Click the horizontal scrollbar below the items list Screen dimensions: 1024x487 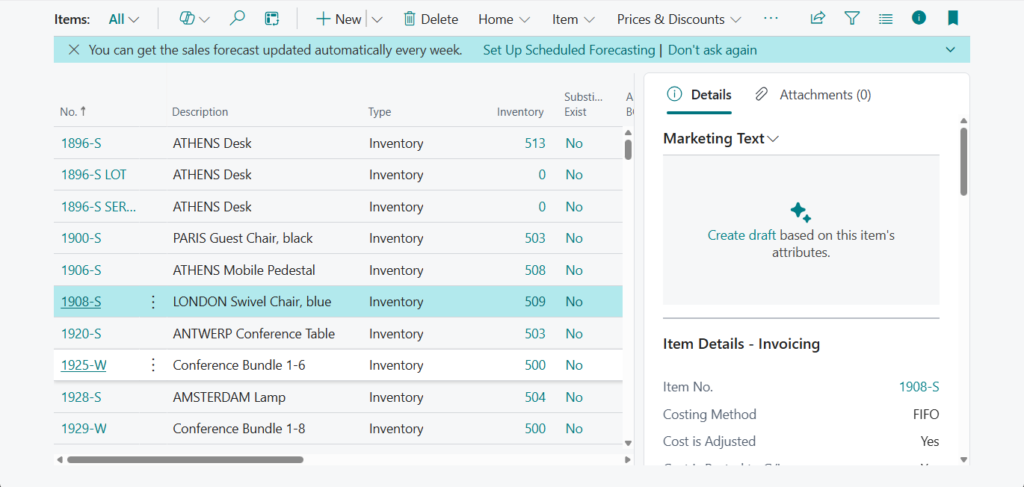click(x=184, y=460)
